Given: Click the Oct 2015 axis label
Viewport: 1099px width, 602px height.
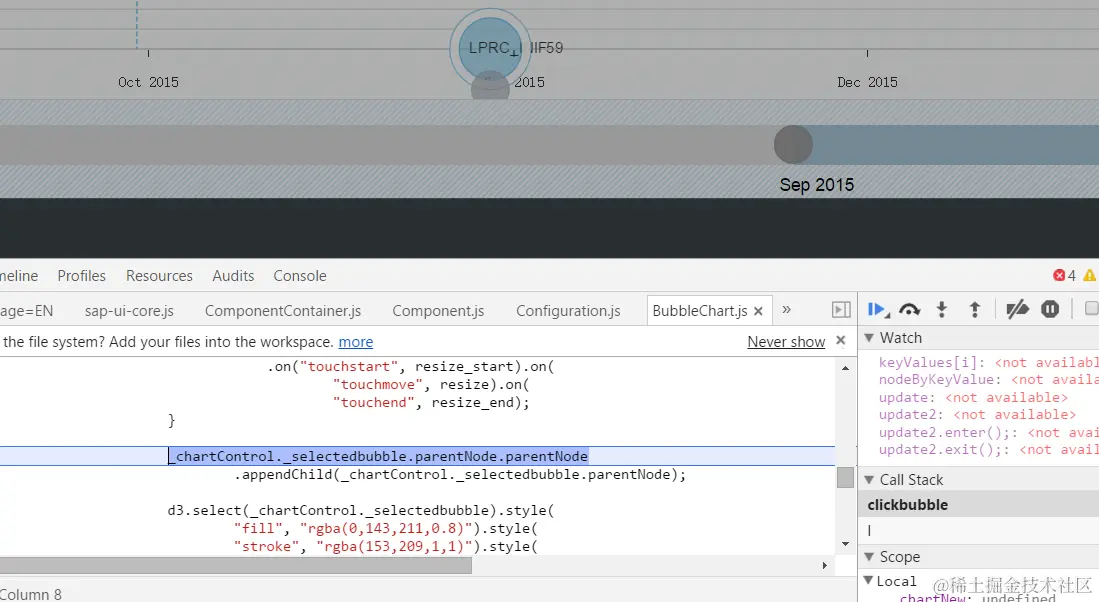Looking at the screenshot, I should tap(149, 82).
